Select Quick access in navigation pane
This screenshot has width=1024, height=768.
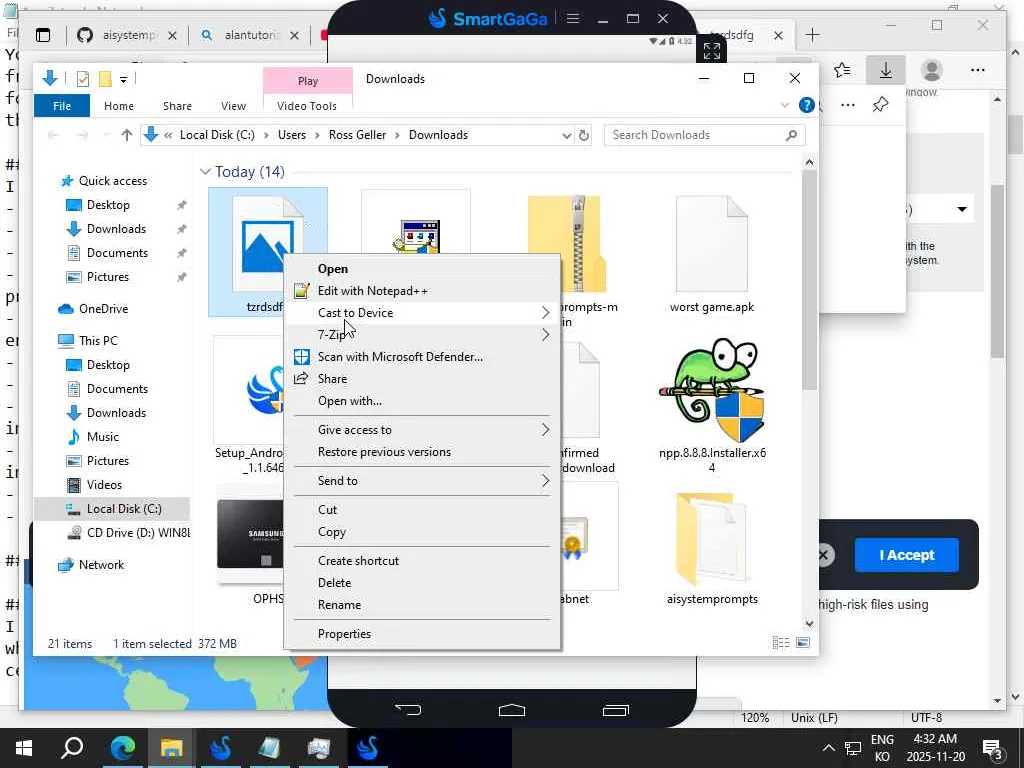pyautogui.click(x=112, y=181)
